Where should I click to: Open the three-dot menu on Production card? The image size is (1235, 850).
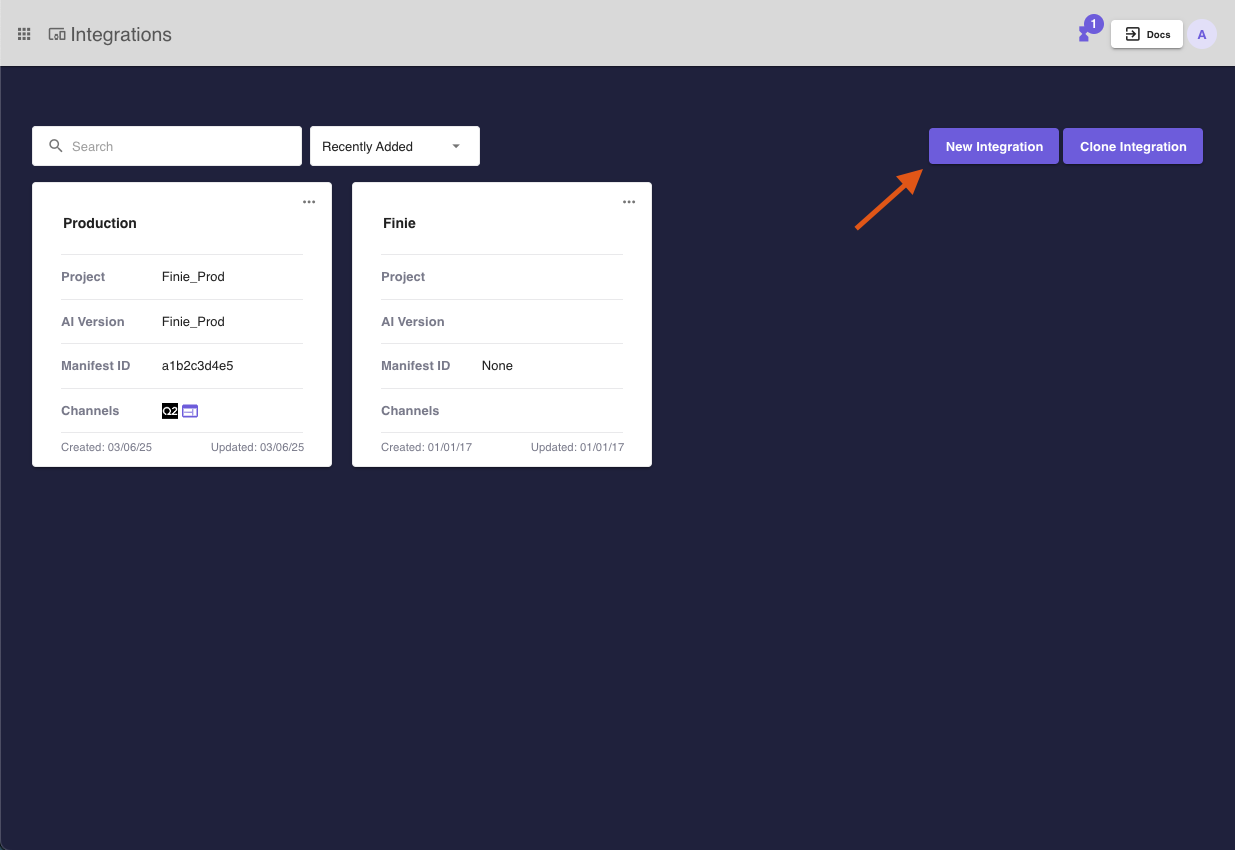(x=309, y=202)
